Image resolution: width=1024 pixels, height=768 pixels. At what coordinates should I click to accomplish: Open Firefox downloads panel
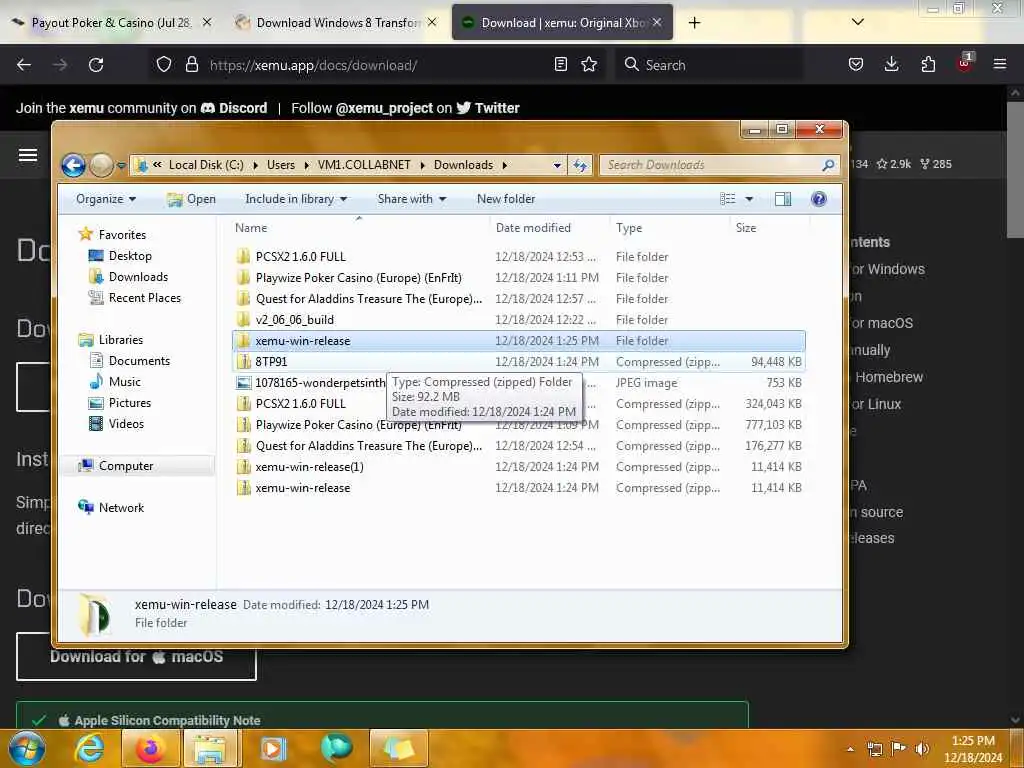[x=891, y=65]
